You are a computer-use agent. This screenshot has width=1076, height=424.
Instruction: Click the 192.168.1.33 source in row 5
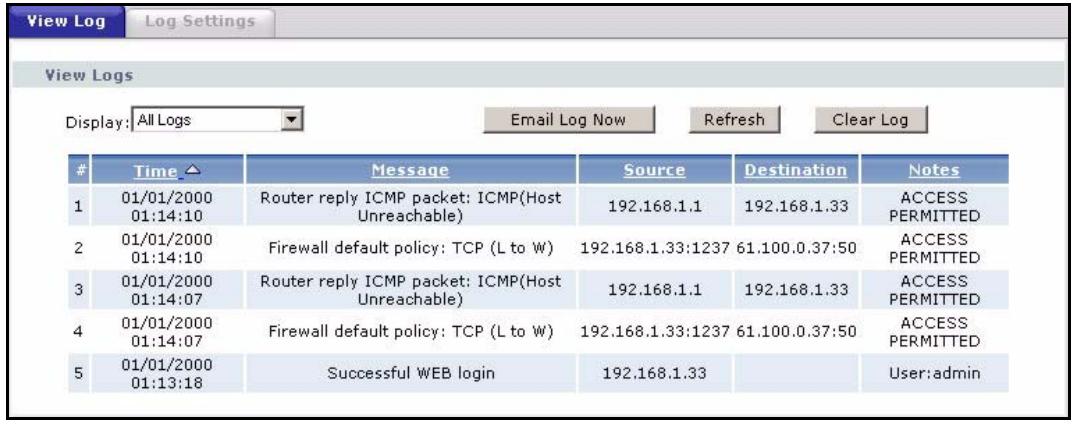point(657,374)
